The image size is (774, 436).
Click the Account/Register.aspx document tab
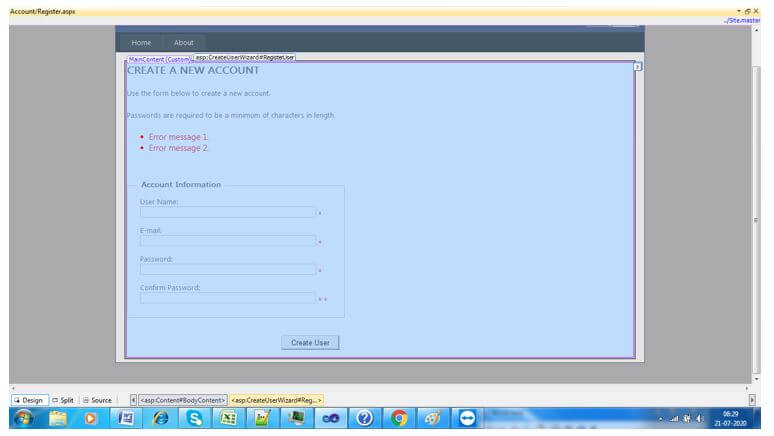coord(42,11)
